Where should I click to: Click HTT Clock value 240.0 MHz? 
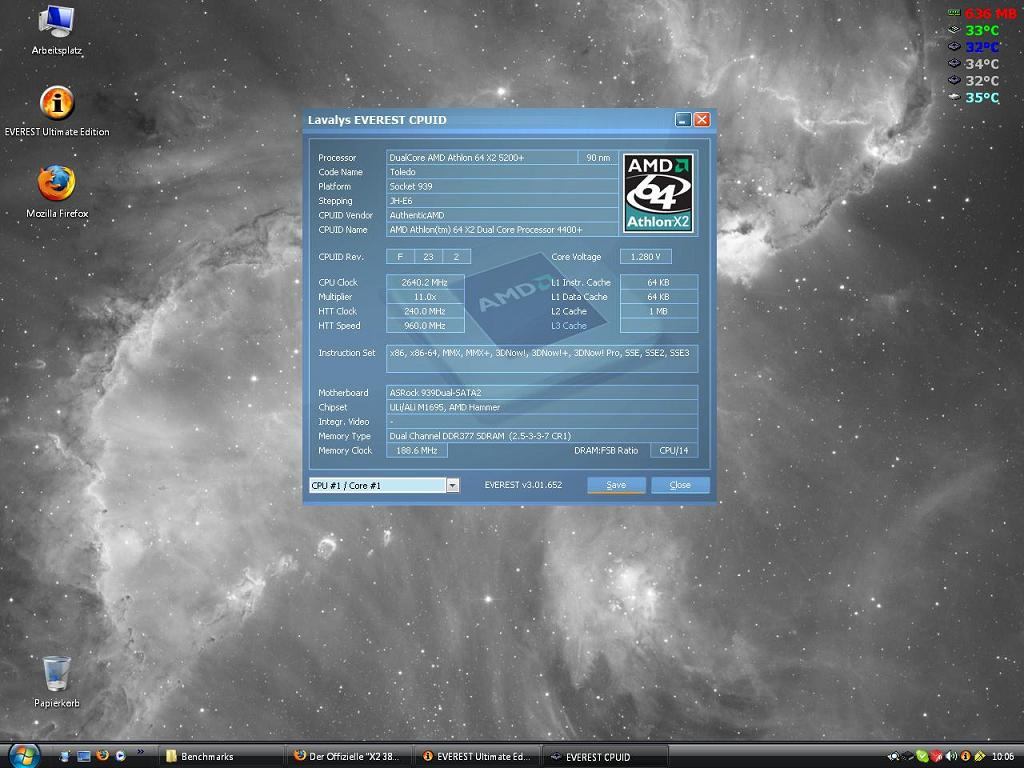tap(425, 311)
